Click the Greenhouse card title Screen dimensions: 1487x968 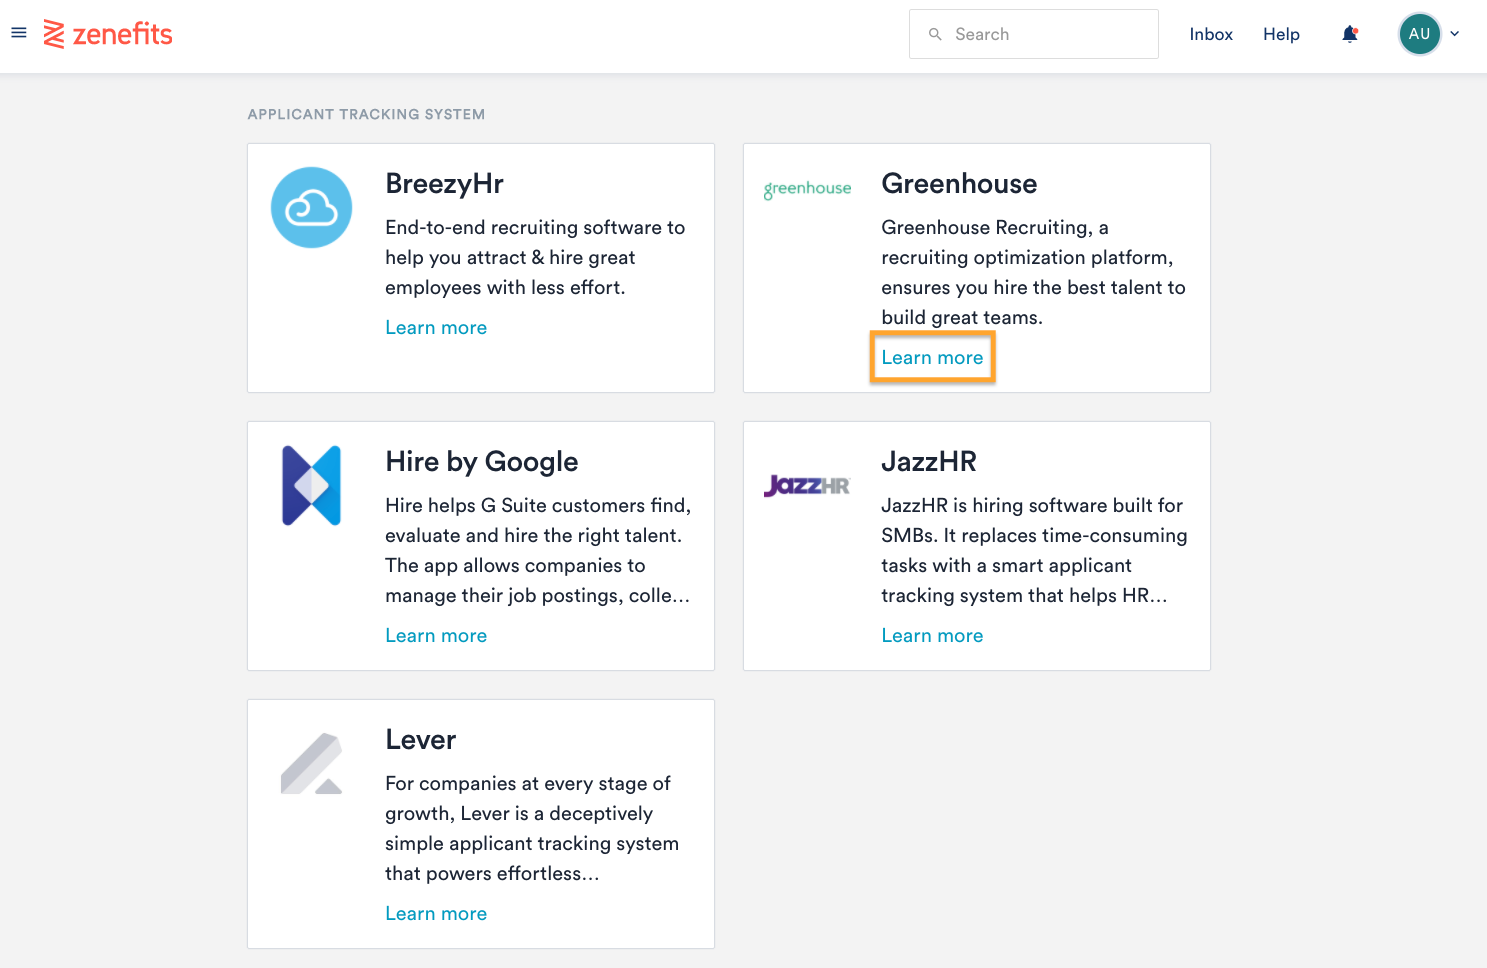pyautogui.click(x=959, y=184)
